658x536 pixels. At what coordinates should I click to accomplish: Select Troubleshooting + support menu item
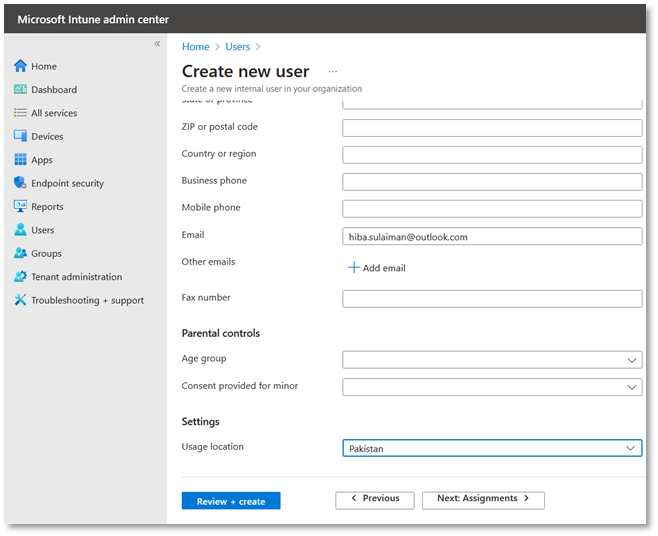[87, 300]
